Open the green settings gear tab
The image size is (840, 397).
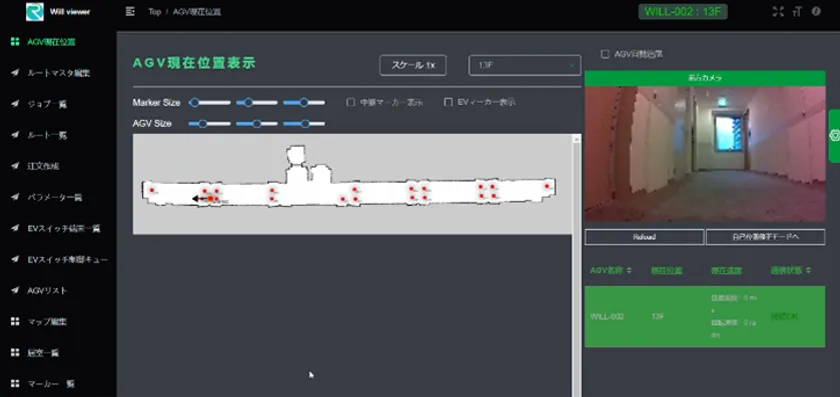point(834,136)
